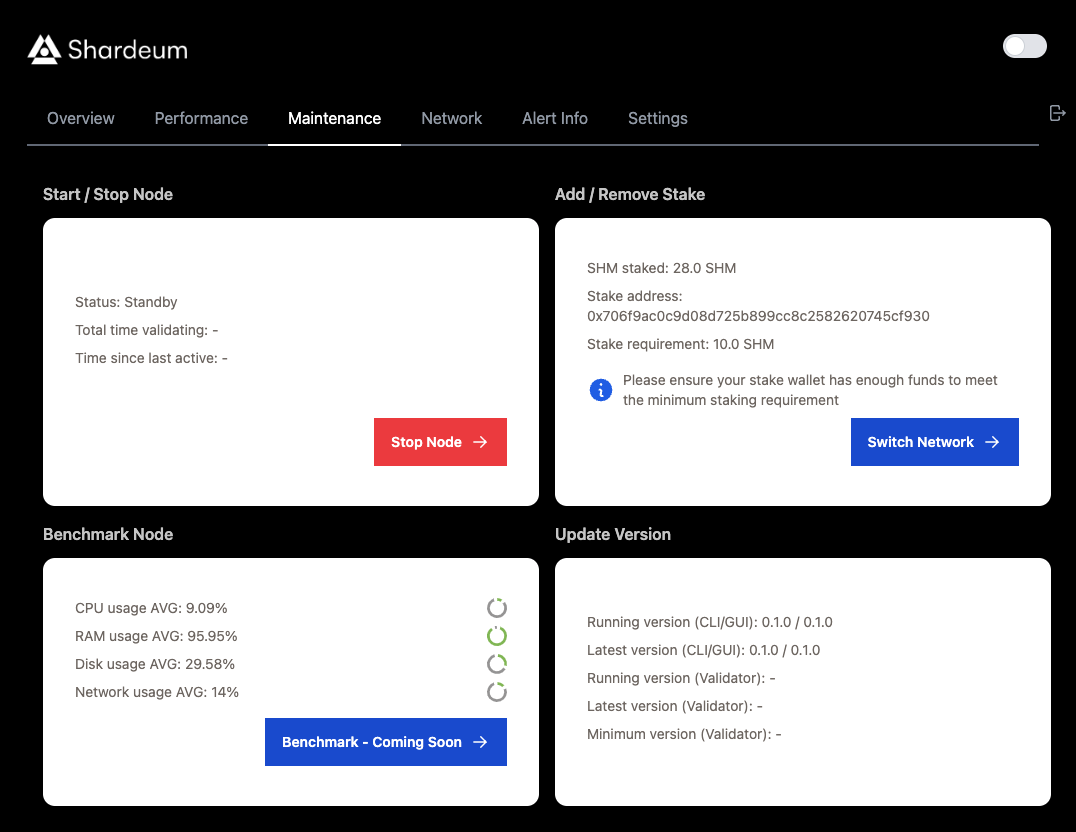The image size is (1076, 832).
Task: Click the 'Benchmark Node' heading
Action: coord(108,534)
